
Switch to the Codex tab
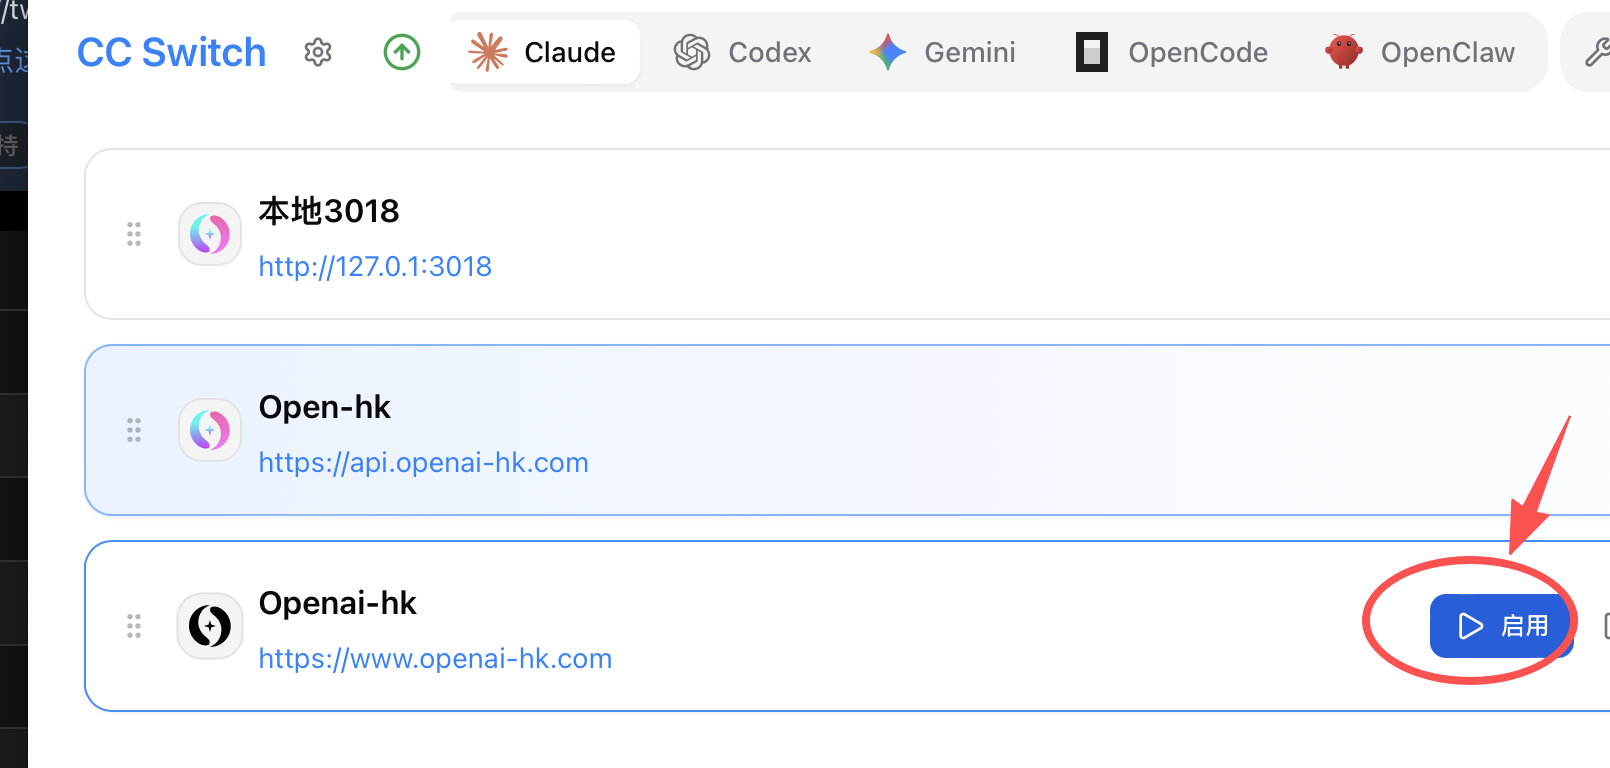coord(743,52)
